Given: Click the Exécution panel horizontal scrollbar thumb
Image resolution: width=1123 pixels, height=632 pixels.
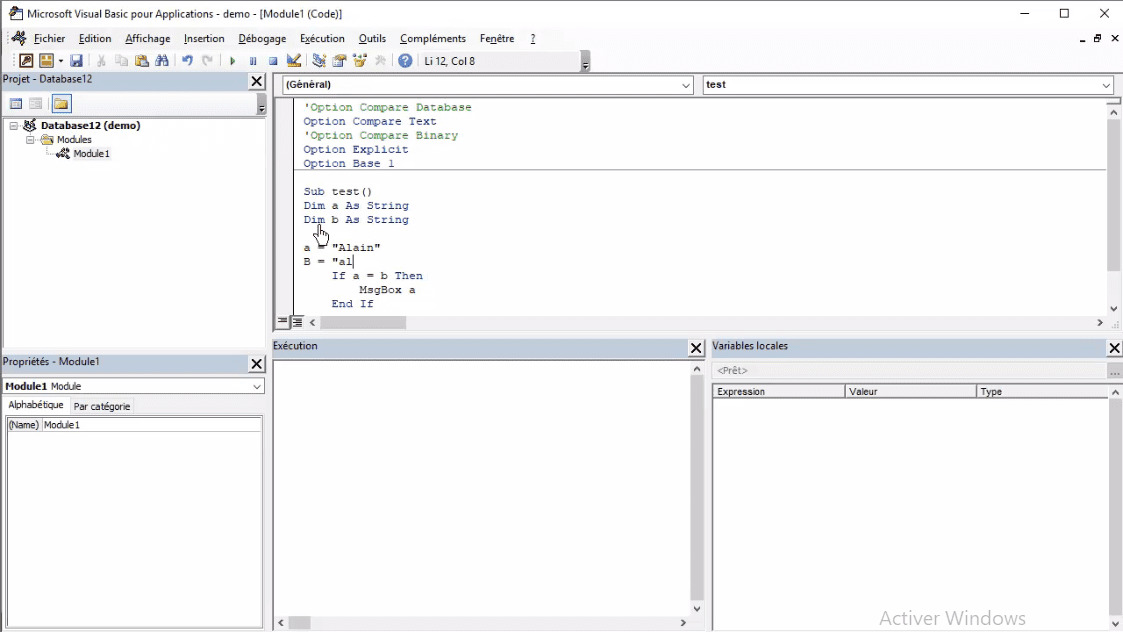Looking at the screenshot, I should (x=299, y=623).
